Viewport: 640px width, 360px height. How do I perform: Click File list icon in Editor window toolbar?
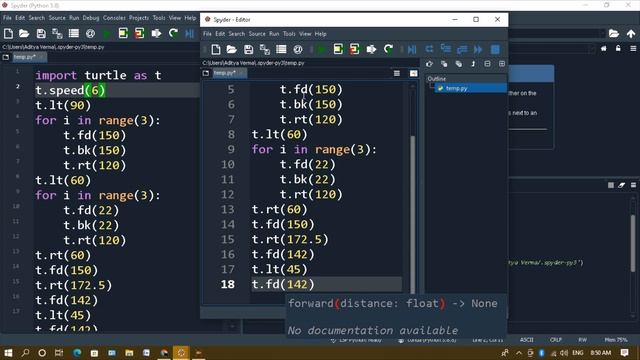point(281,49)
